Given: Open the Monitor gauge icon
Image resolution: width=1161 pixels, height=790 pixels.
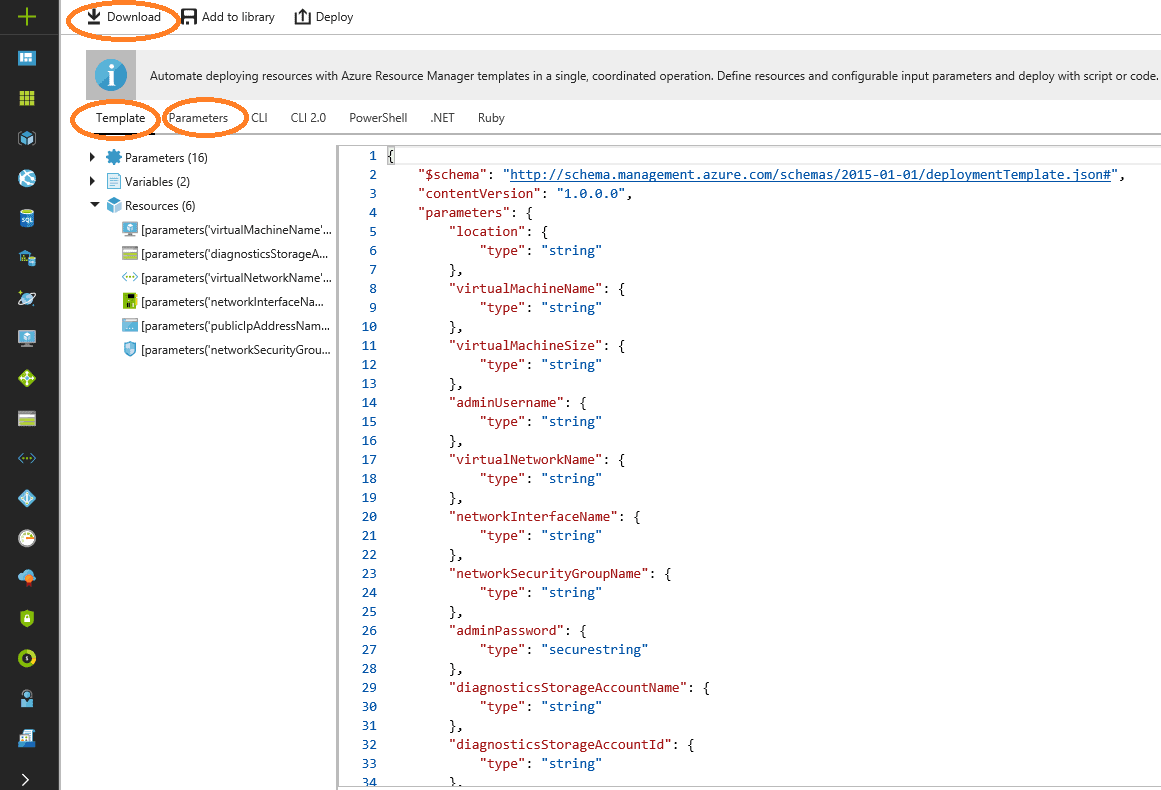Looking at the screenshot, I should (x=27, y=538).
